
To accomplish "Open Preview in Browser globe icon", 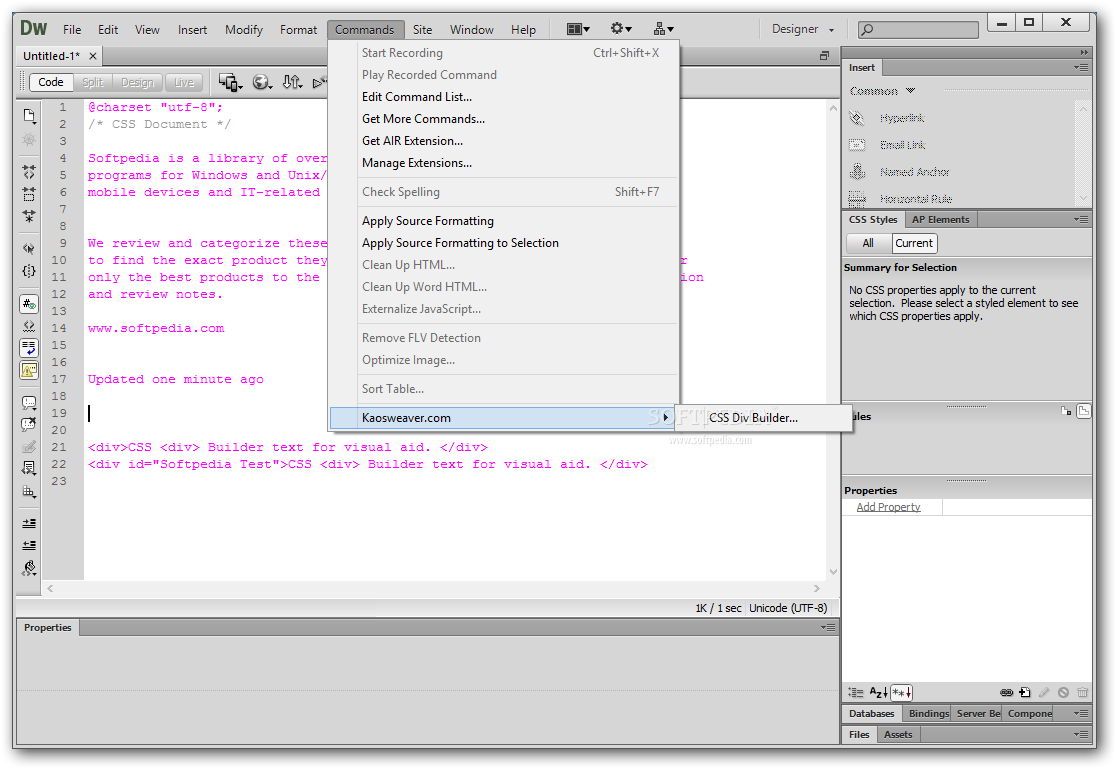I will point(262,83).
